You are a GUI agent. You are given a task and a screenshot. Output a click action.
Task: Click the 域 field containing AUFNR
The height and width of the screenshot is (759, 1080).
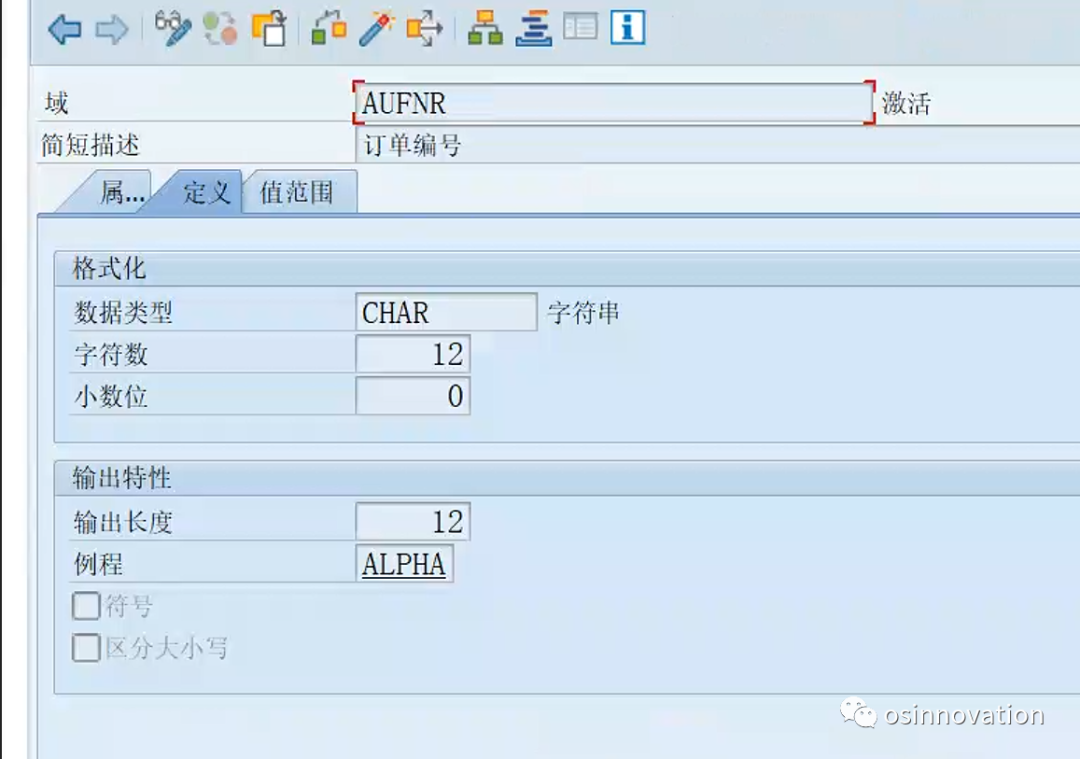[x=614, y=103]
